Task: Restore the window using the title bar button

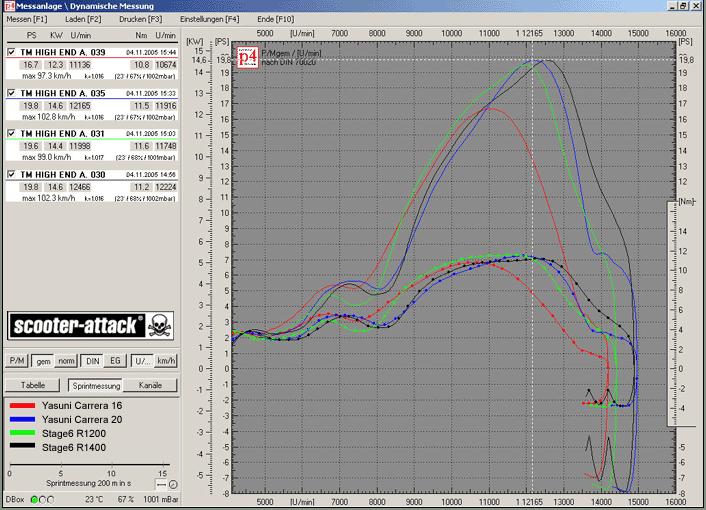Action: pyautogui.click(x=682, y=6)
